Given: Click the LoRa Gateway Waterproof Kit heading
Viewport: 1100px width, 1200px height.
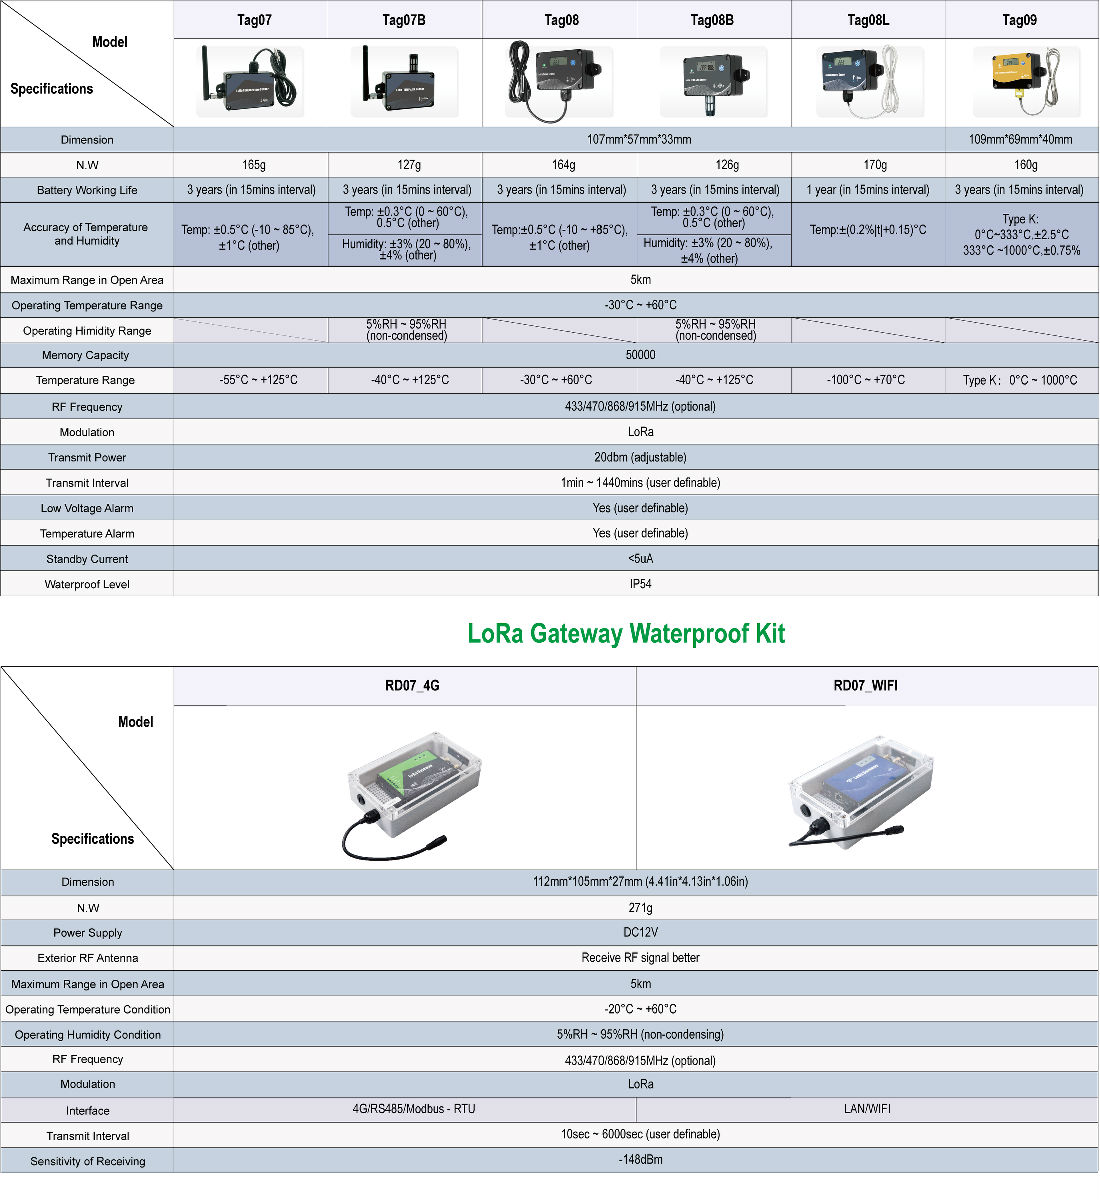Looking at the screenshot, I should [627, 634].
